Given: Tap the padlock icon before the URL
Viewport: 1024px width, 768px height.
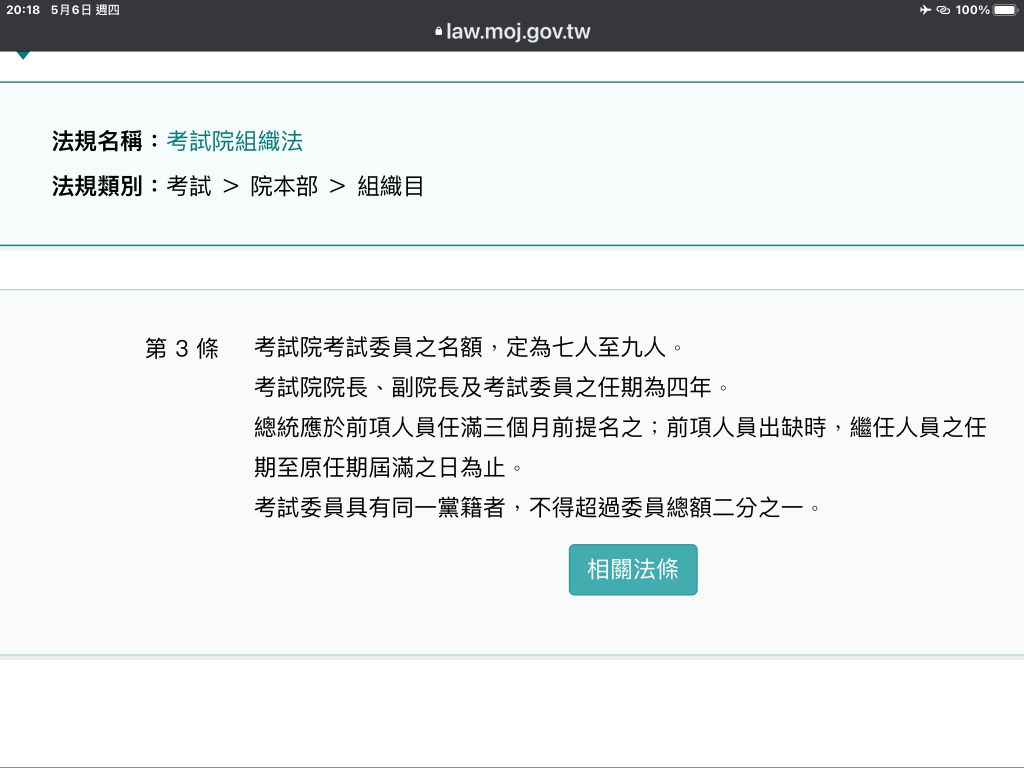Looking at the screenshot, I should [x=438, y=32].
